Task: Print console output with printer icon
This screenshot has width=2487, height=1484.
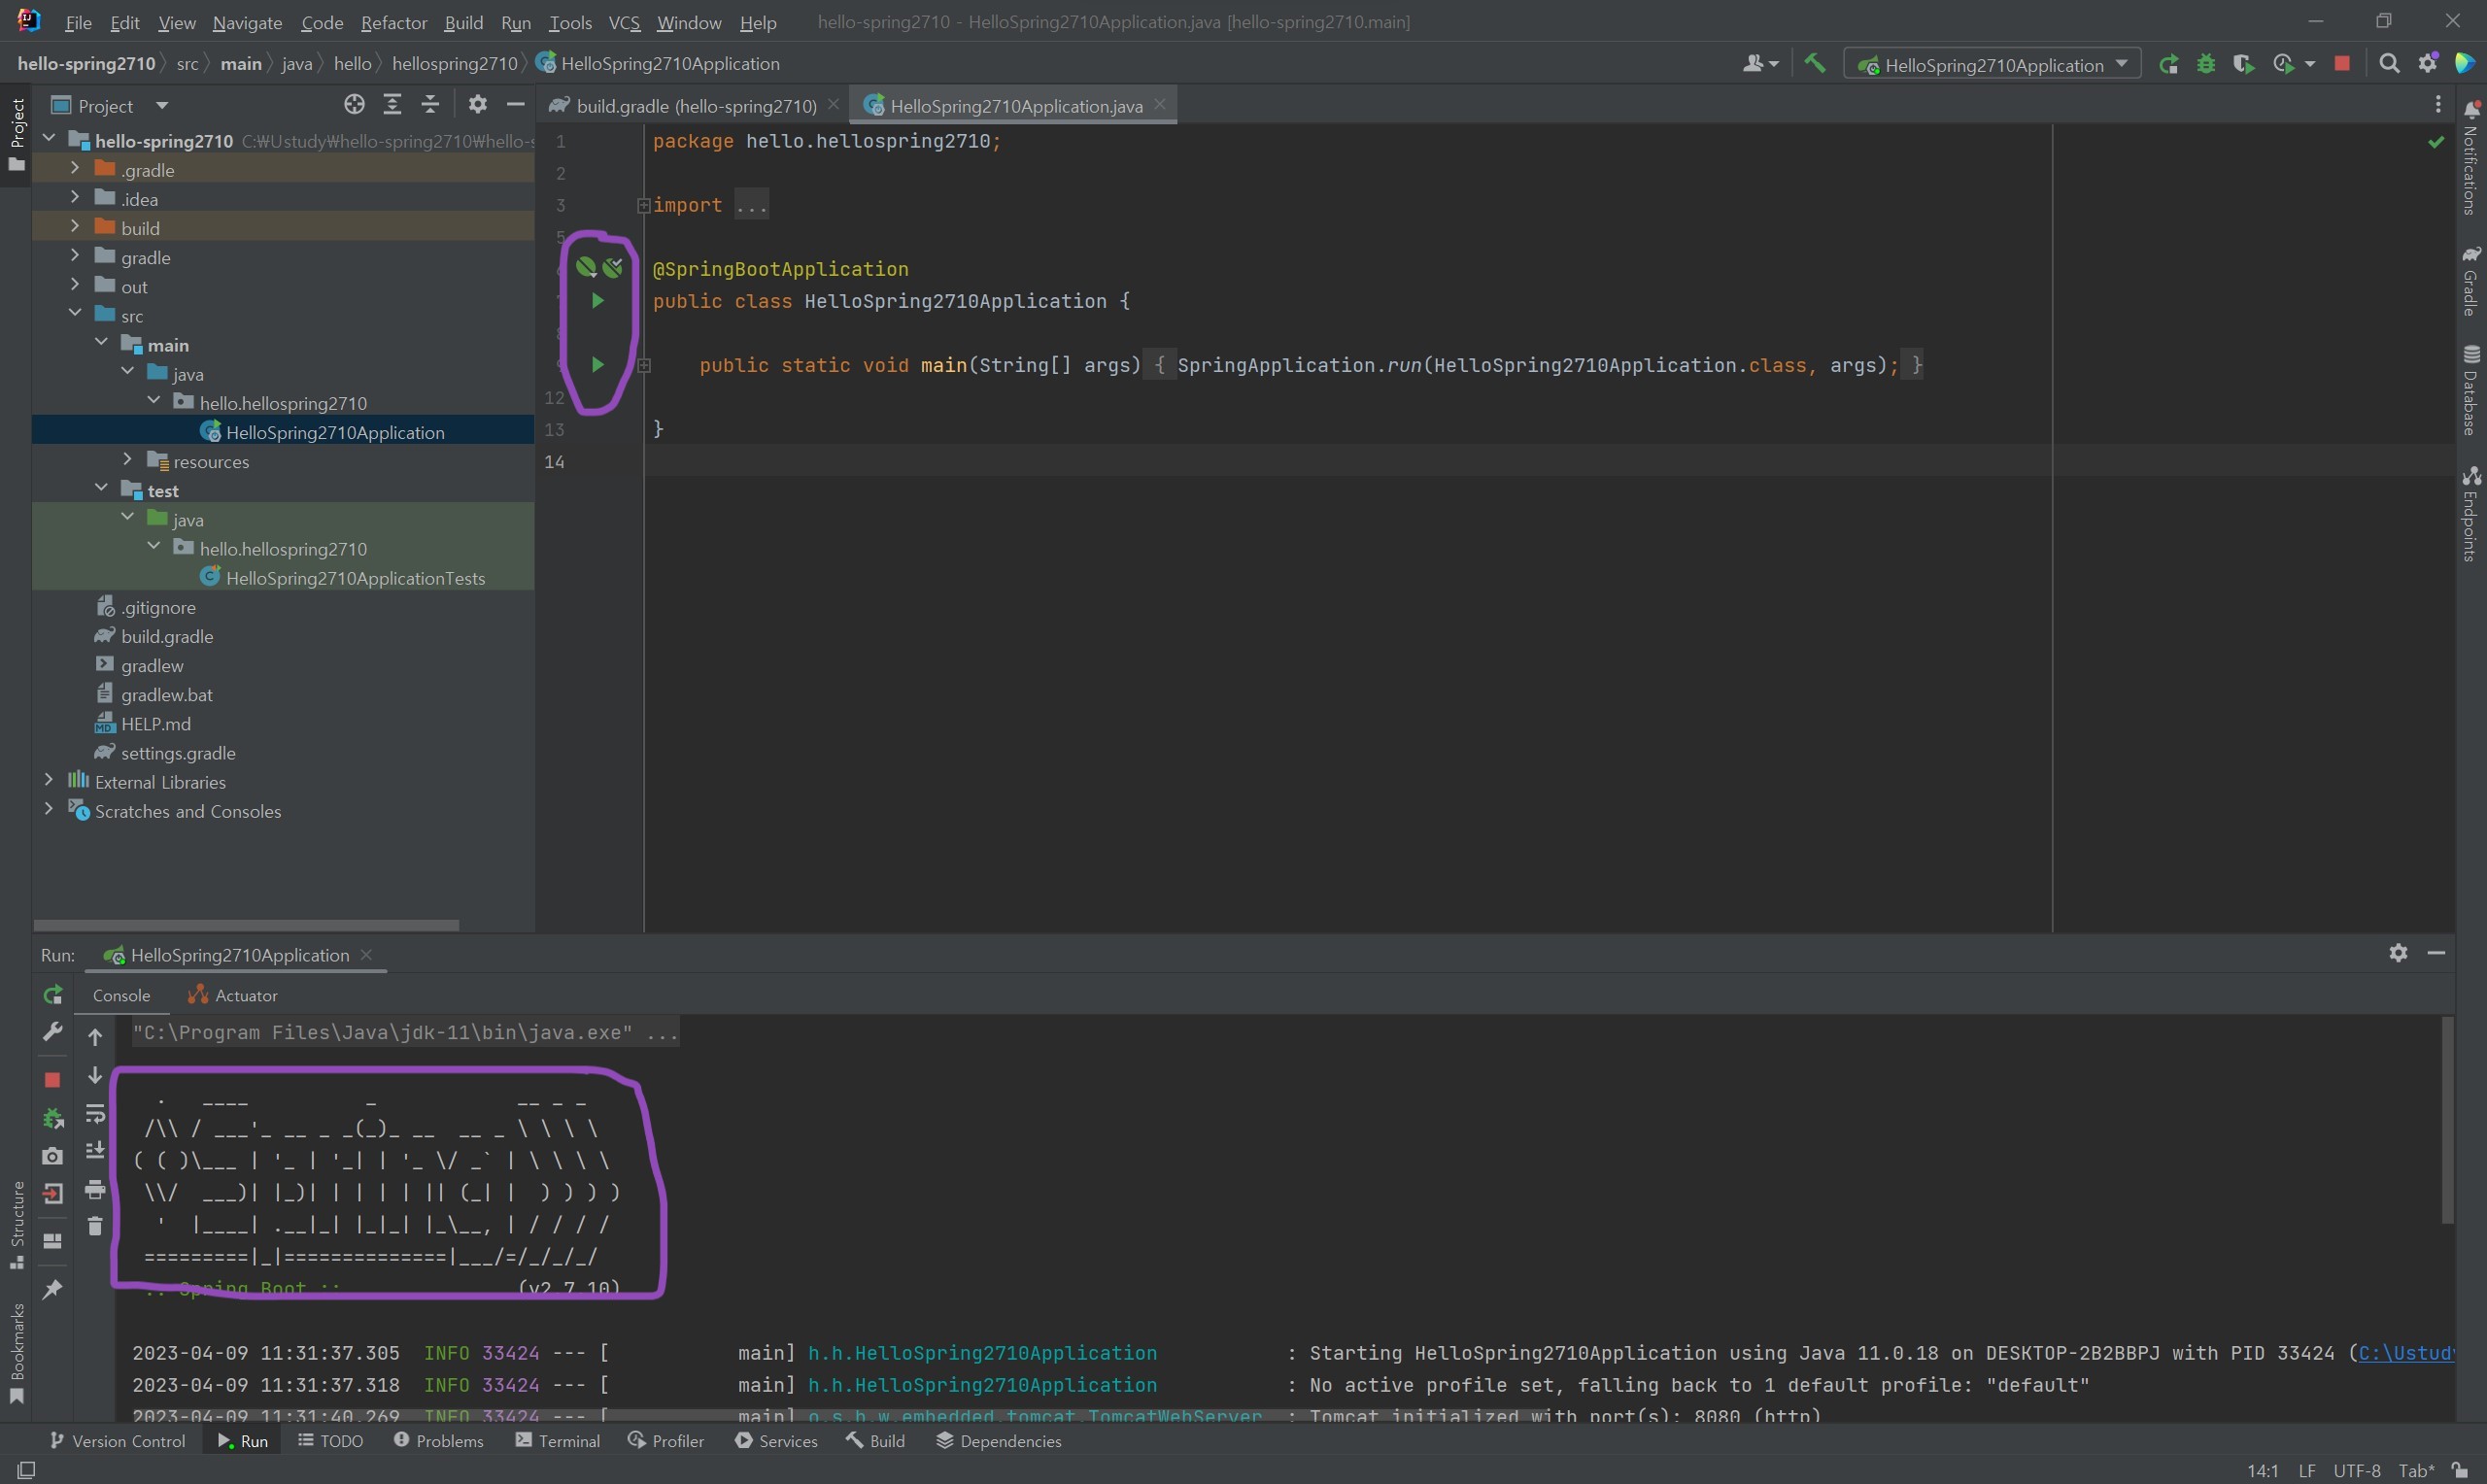Action: click(x=95, y=1189)
